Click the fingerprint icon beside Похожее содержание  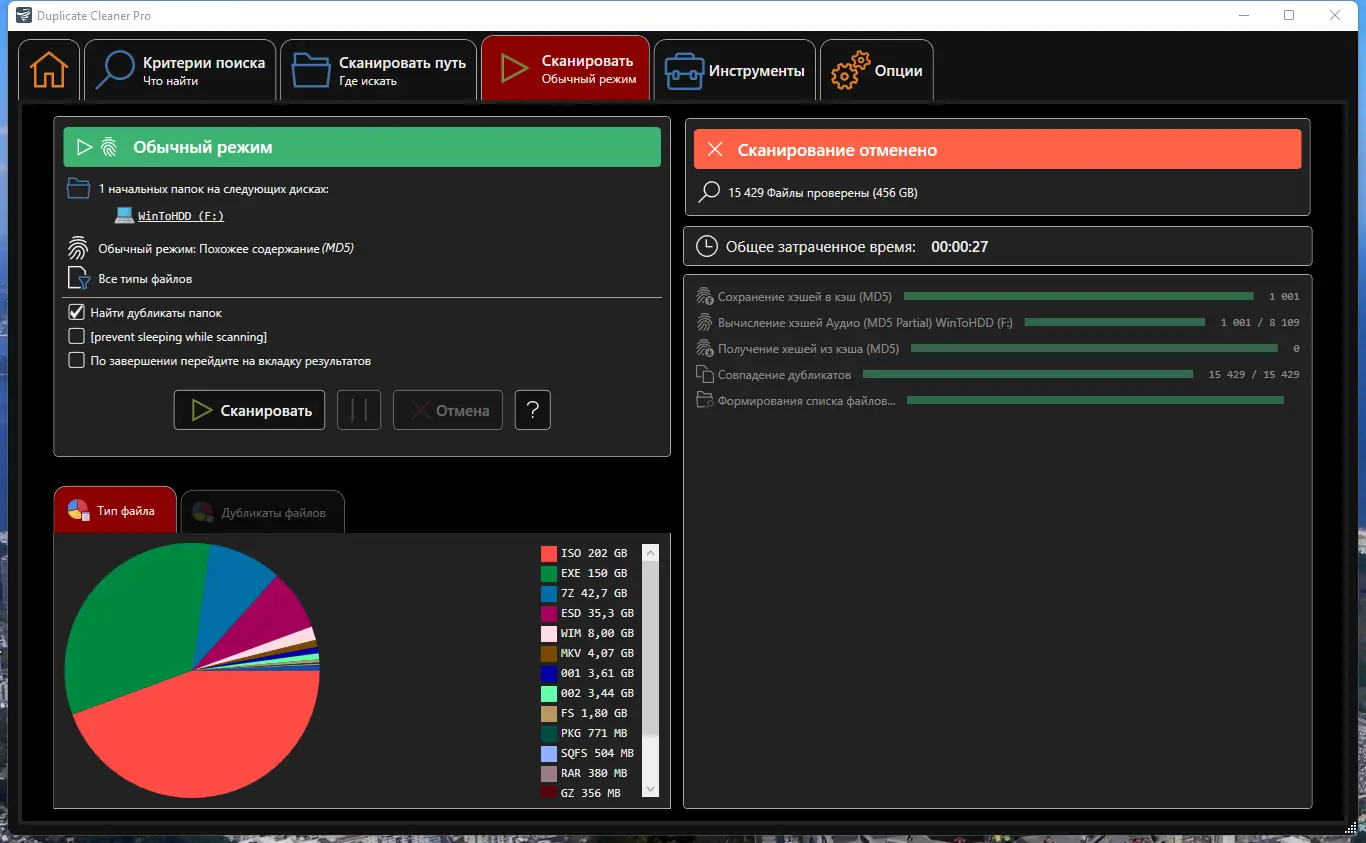(x=77, y=248)
